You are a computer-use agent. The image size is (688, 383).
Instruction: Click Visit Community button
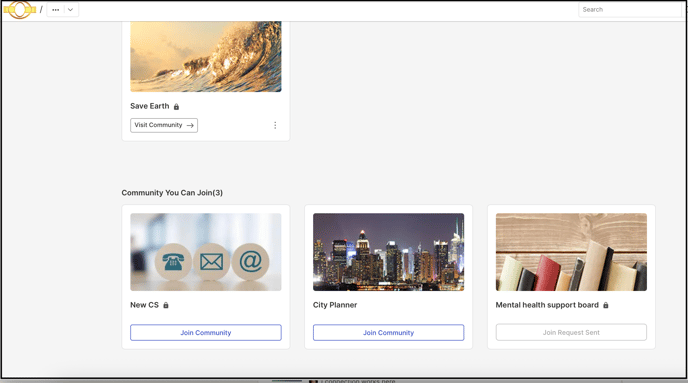[x=164, y=125]
